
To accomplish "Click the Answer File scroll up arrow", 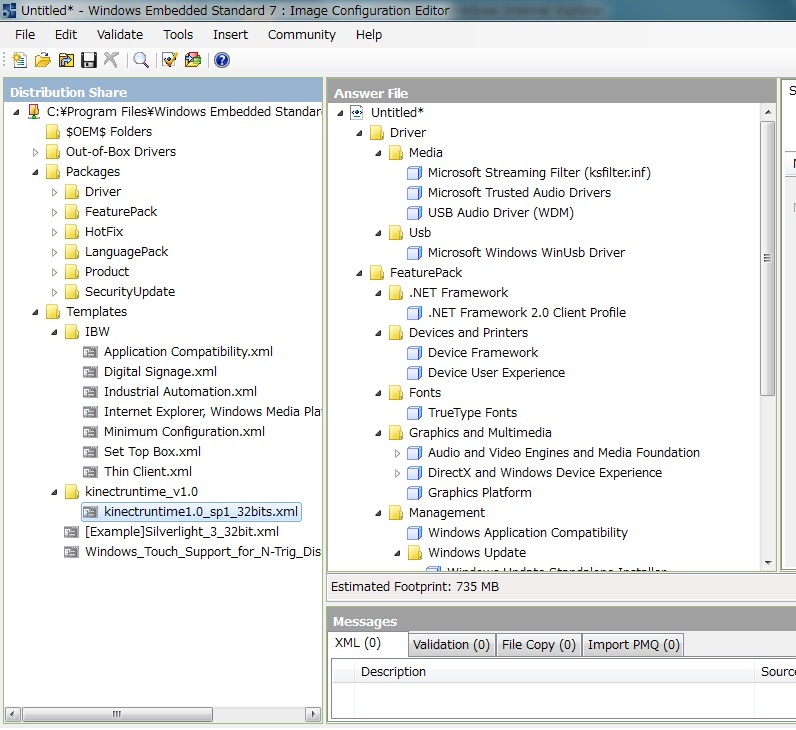I will point(768,112).
